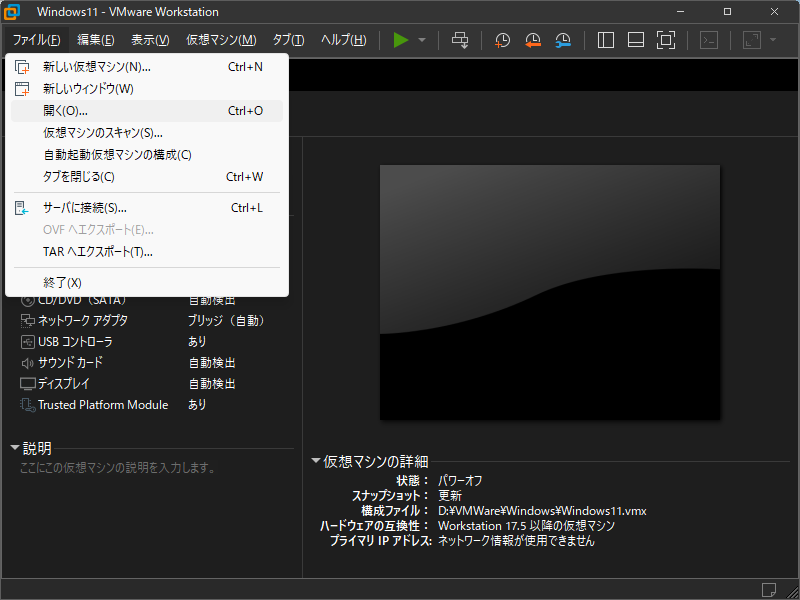Choose 開く(O)... from the file menu
Viewport: 800px width, 600px height.
147,111
